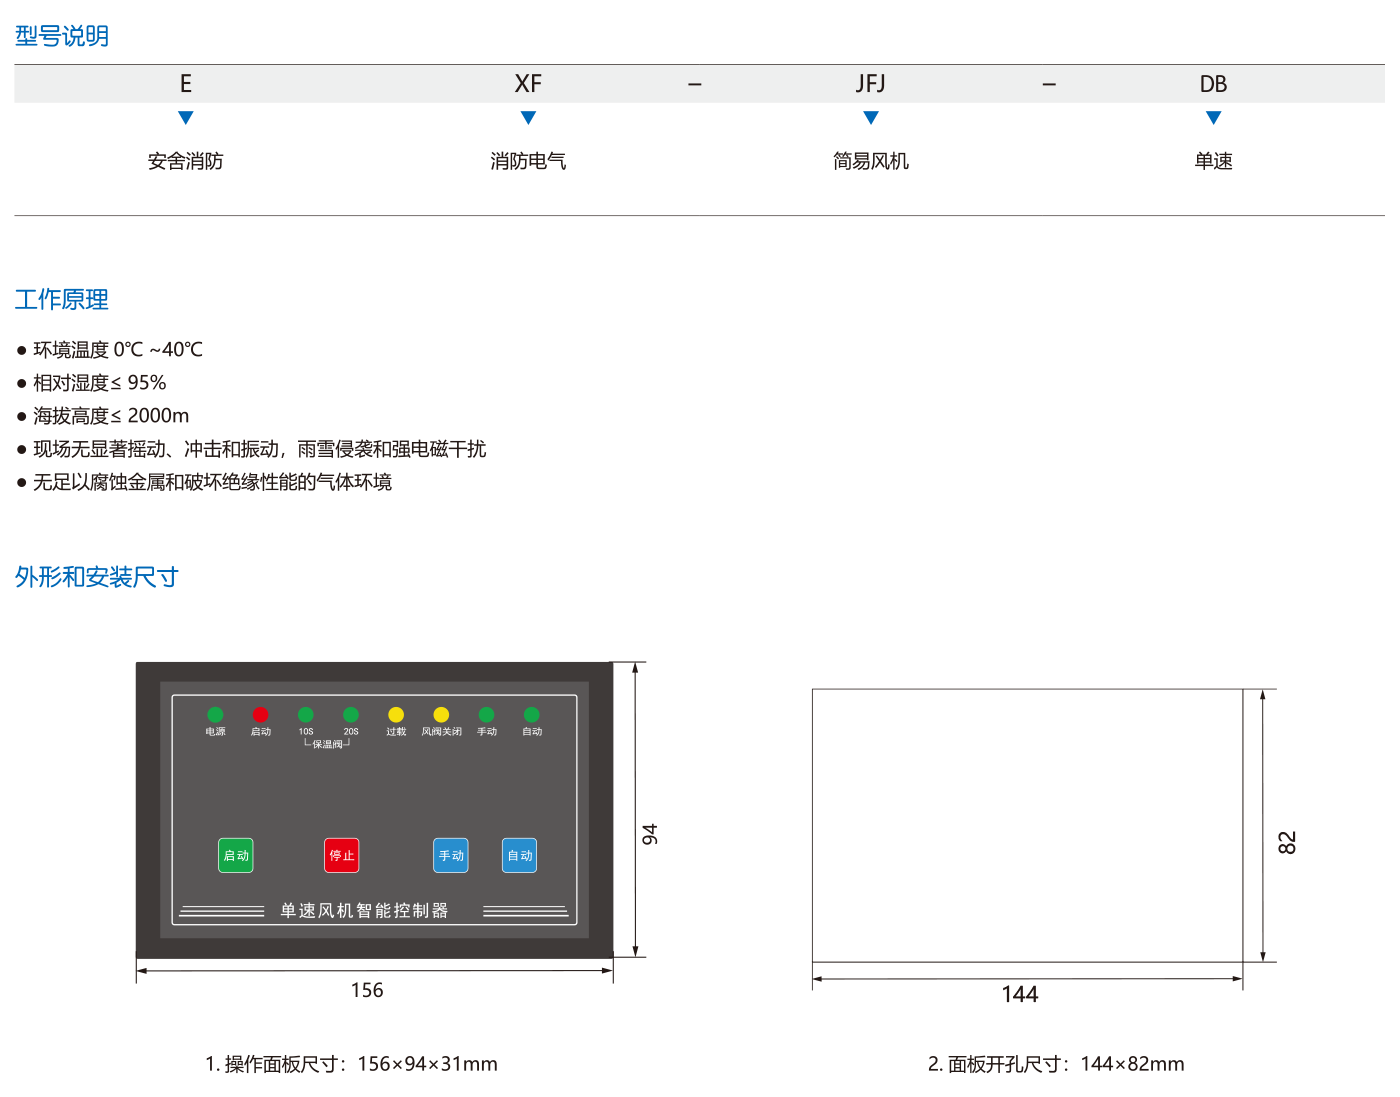The image size is (1400, 1097).
Task: Click the 外形和安装尺寸 heading
Action: pyautogui.click(x=96, y=577)
